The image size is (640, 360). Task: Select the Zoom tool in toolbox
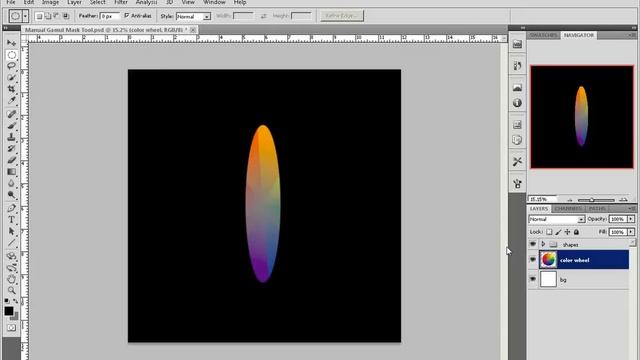pos(11,291)
